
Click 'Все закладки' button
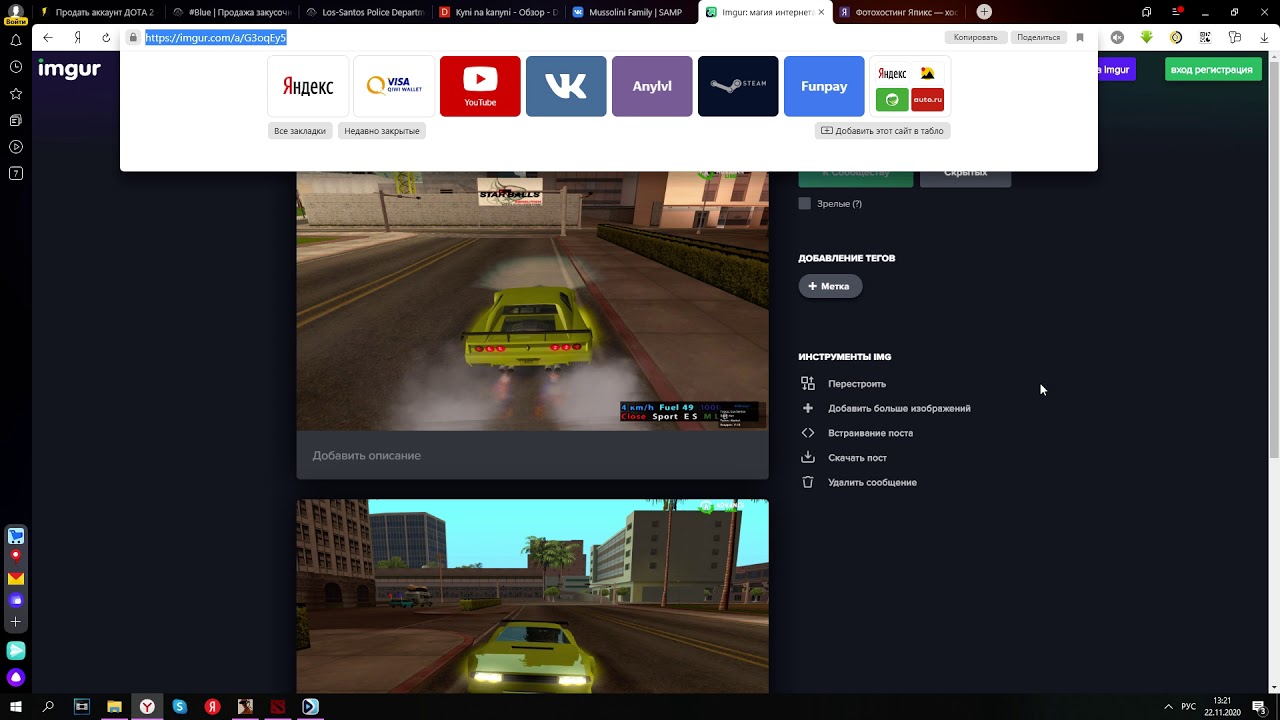pyautogui.click(x=300, y=131)
